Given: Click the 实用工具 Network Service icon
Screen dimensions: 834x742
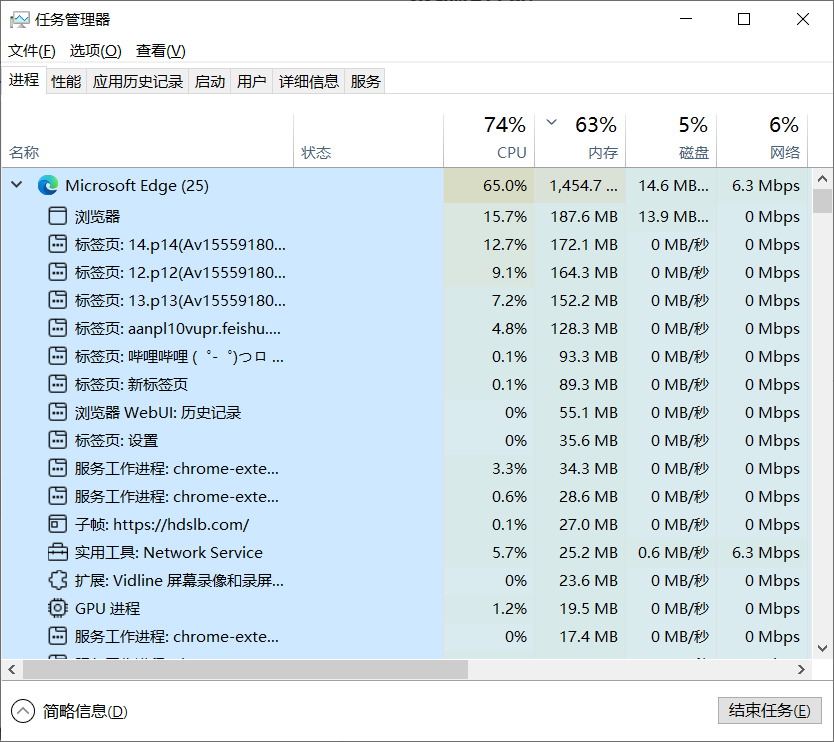Looking at the screenshot, I should click(x=56, y=552).
